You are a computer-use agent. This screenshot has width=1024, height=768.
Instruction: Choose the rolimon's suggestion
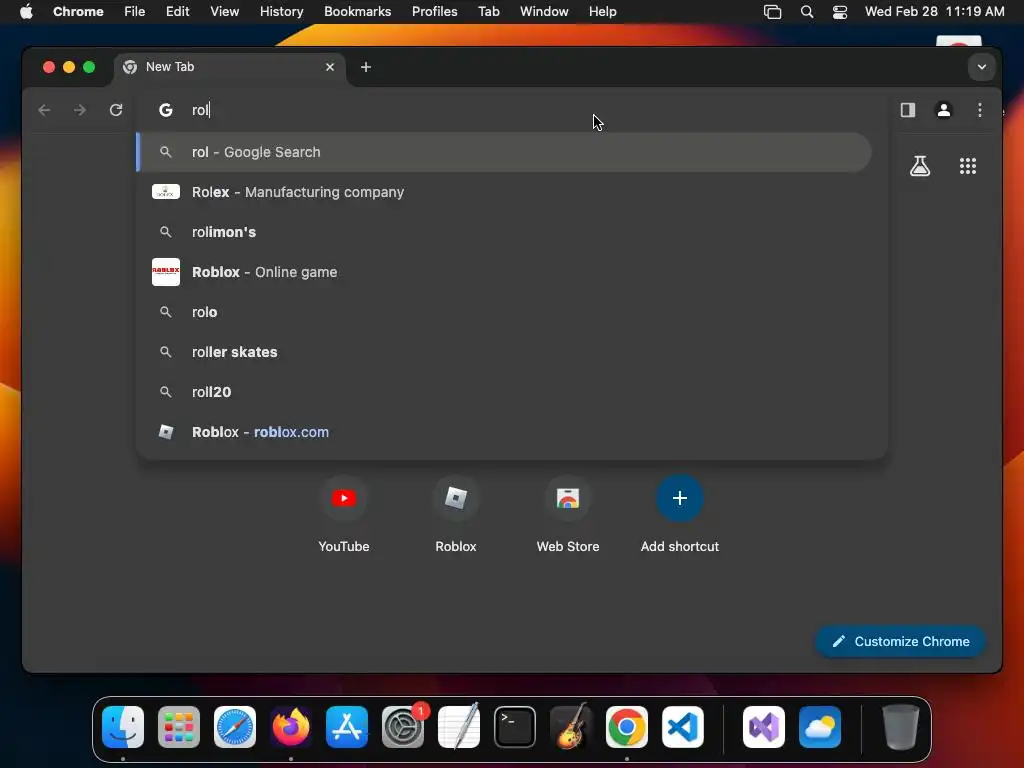pyautogui.click(x=504, y=232)
